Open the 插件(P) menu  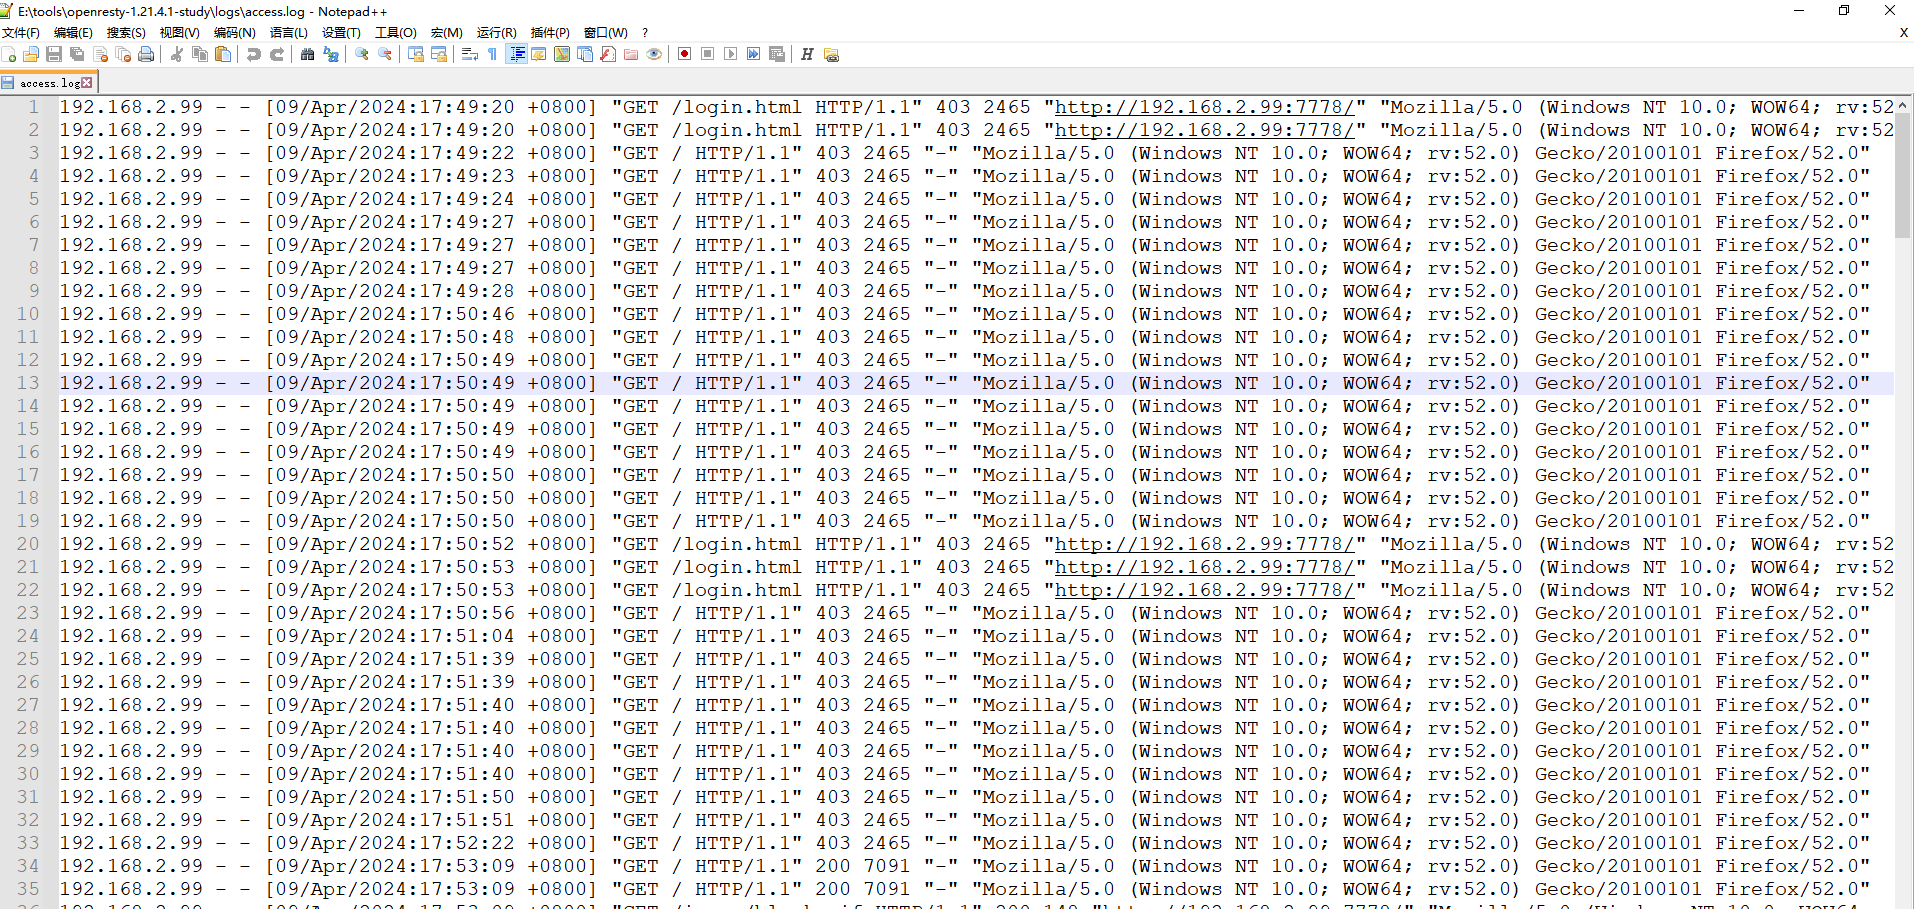click(550, 33)
